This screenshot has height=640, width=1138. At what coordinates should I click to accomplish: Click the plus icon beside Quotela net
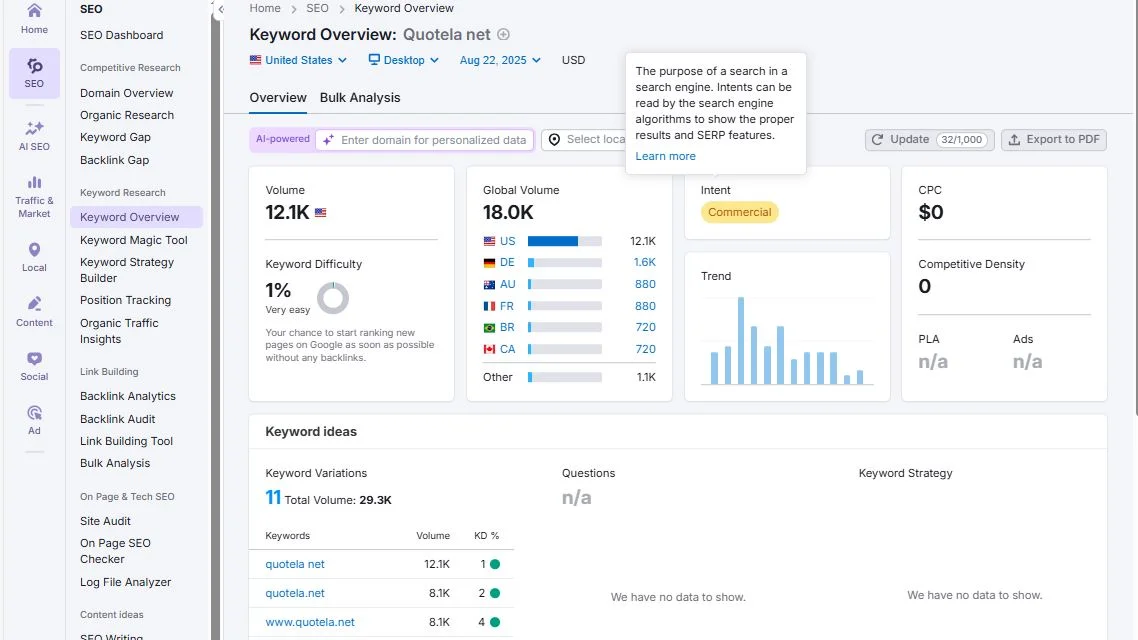coord(503,33)
